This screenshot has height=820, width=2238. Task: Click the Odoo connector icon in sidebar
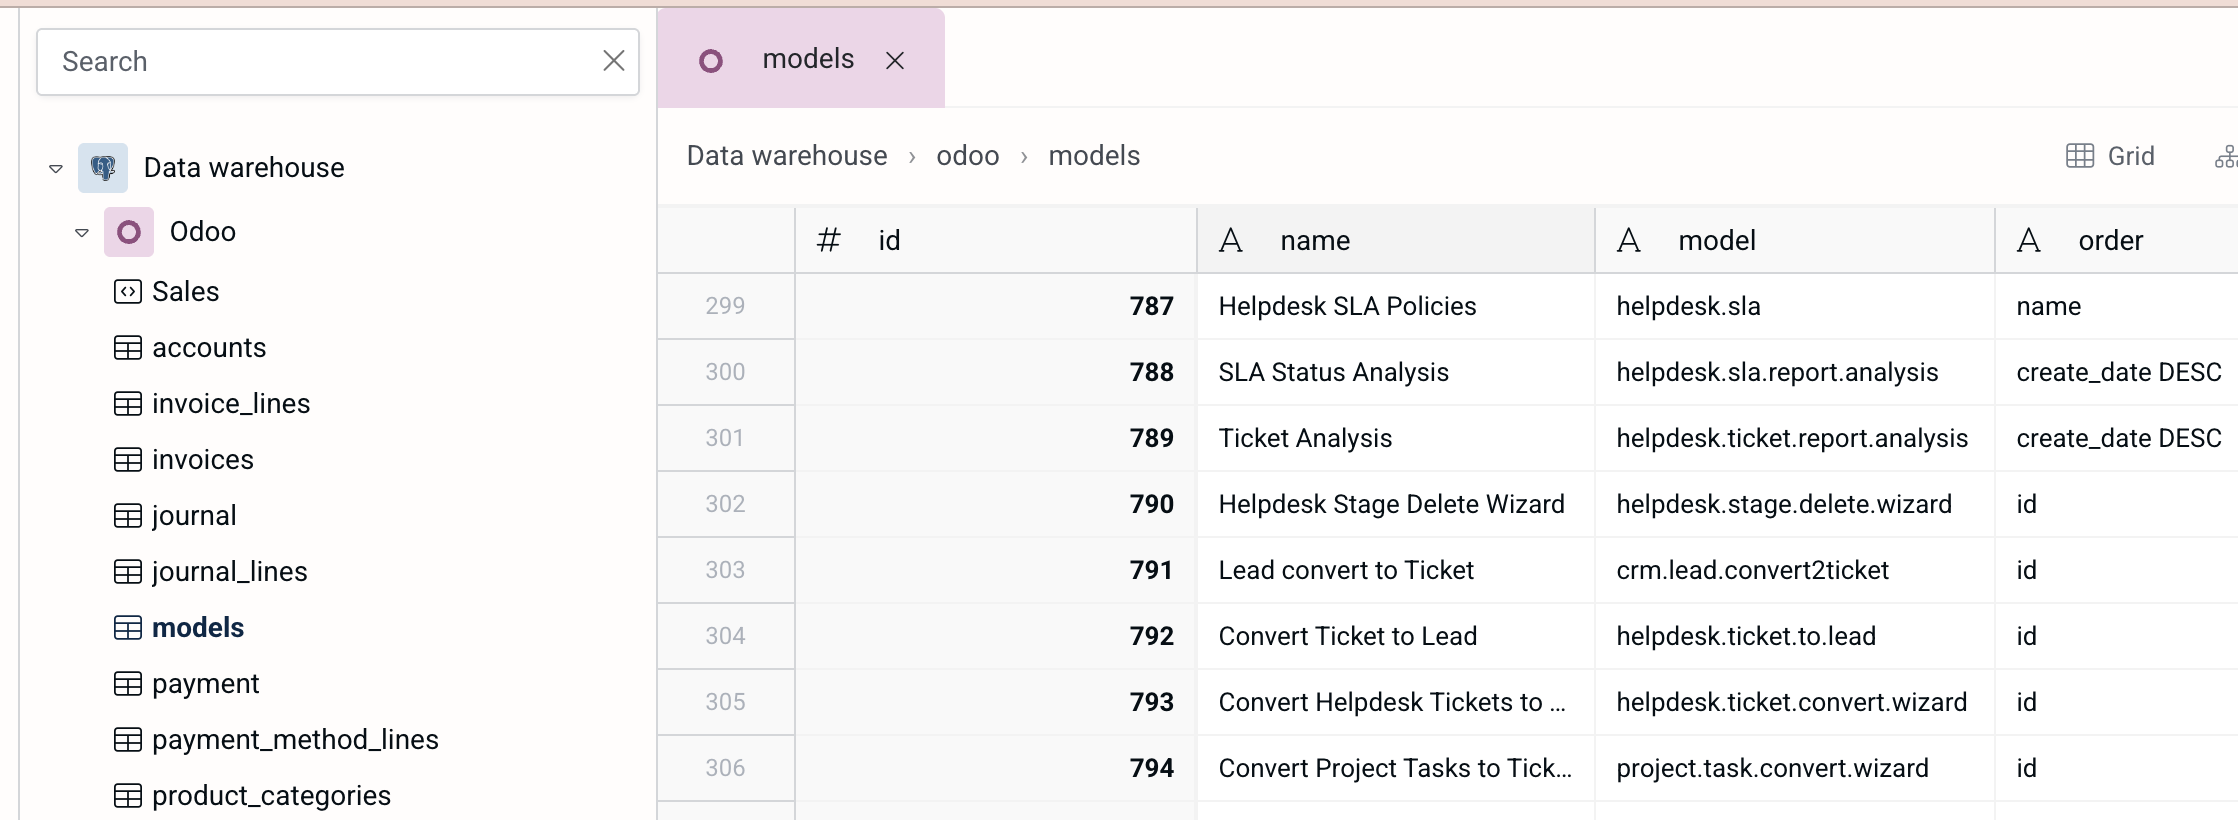click(x=129, y=232)
